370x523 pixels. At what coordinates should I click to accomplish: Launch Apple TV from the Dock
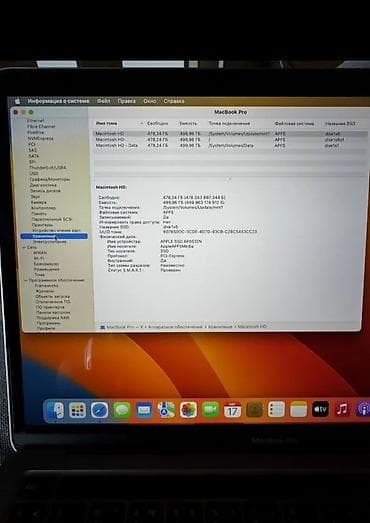320,409
